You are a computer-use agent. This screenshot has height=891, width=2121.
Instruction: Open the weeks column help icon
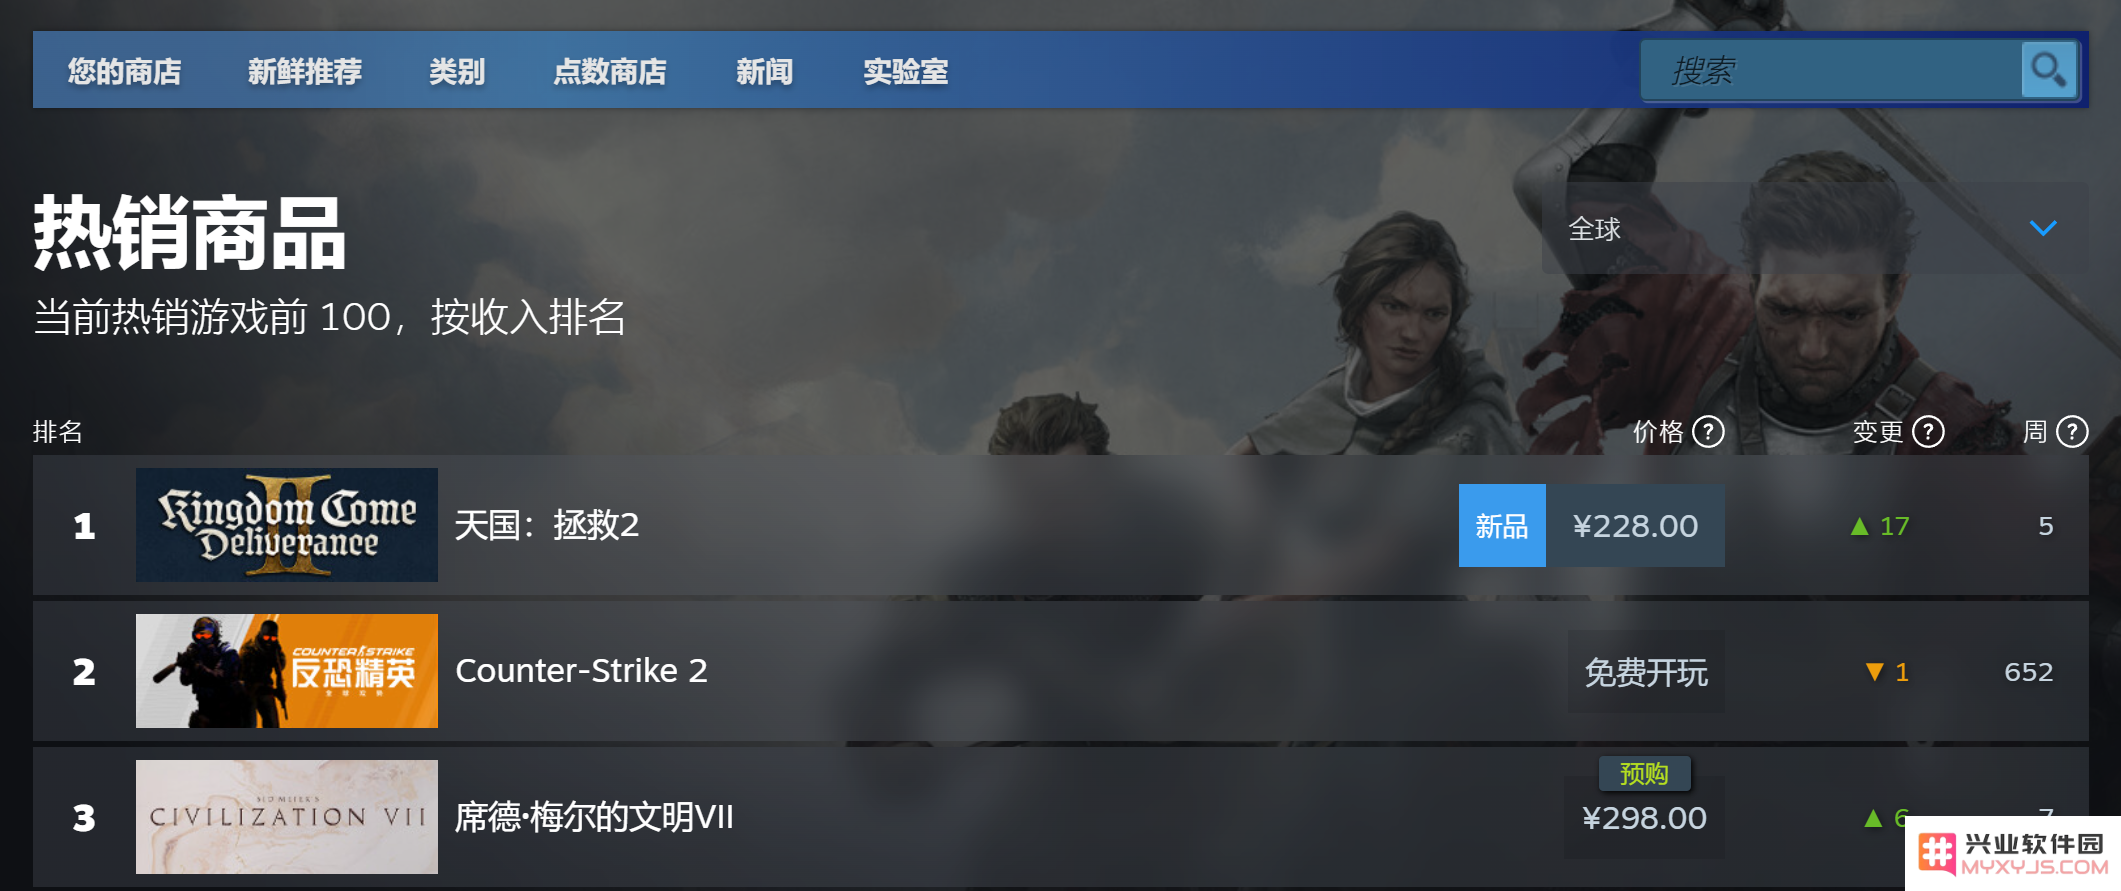tap(2072, 432)
